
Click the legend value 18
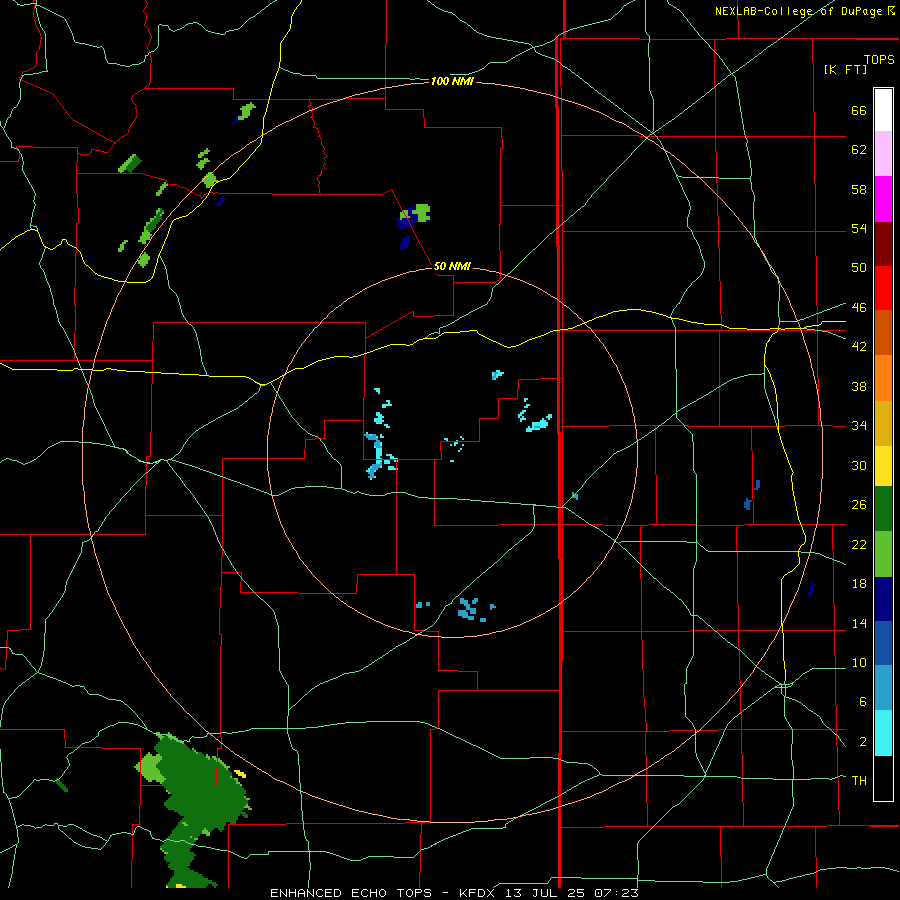[x=859, y=584]
